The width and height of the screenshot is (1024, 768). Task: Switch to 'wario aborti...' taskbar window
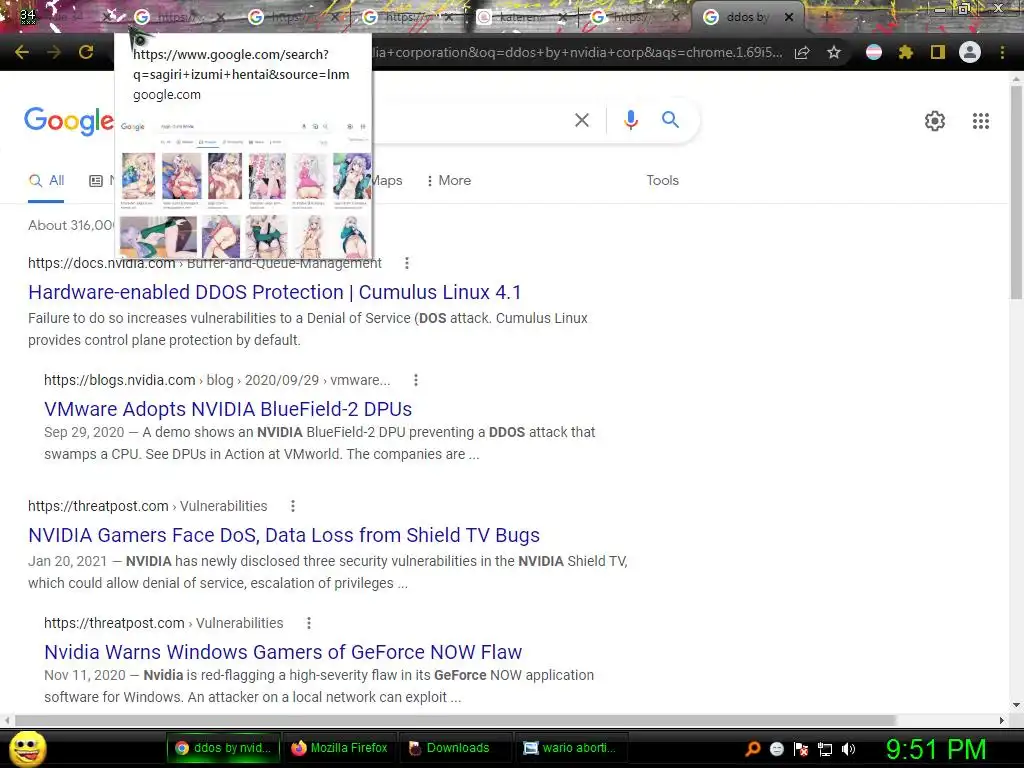572,748
